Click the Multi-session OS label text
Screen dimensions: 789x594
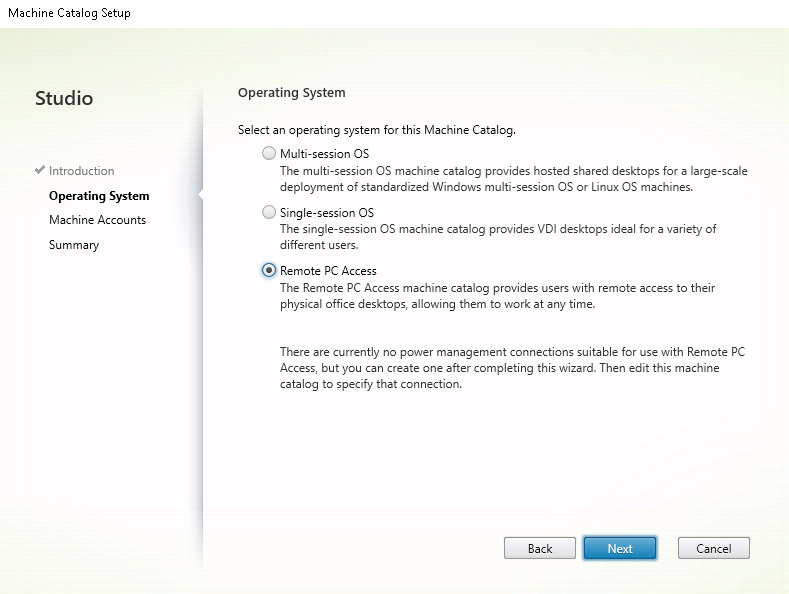pyautogui.click(x=325, y=154)
